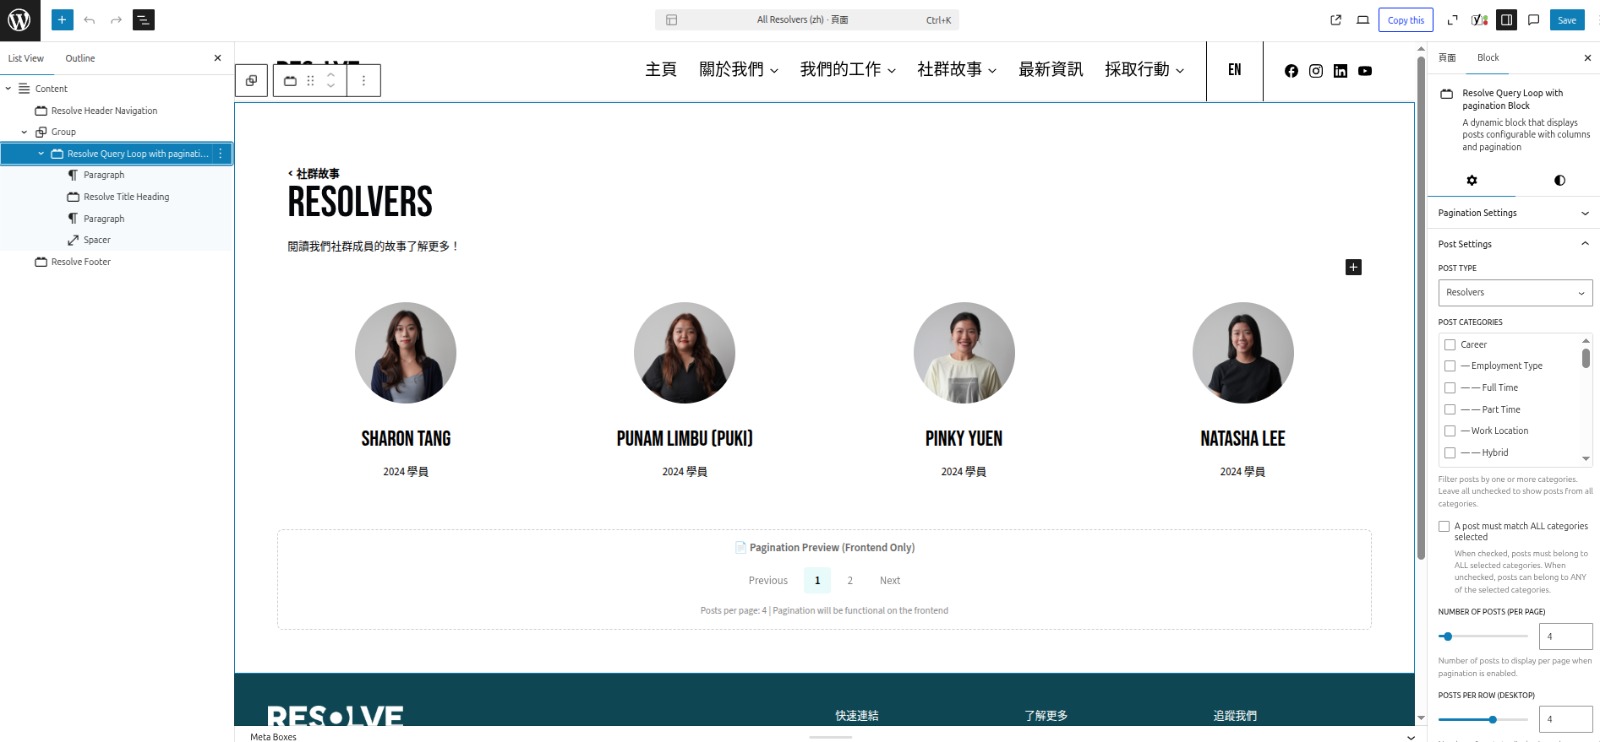Image resolution: width=1600 pixels, height=742 pixels.
Task: Open the comments notes icon
Action: point(1534,20)
